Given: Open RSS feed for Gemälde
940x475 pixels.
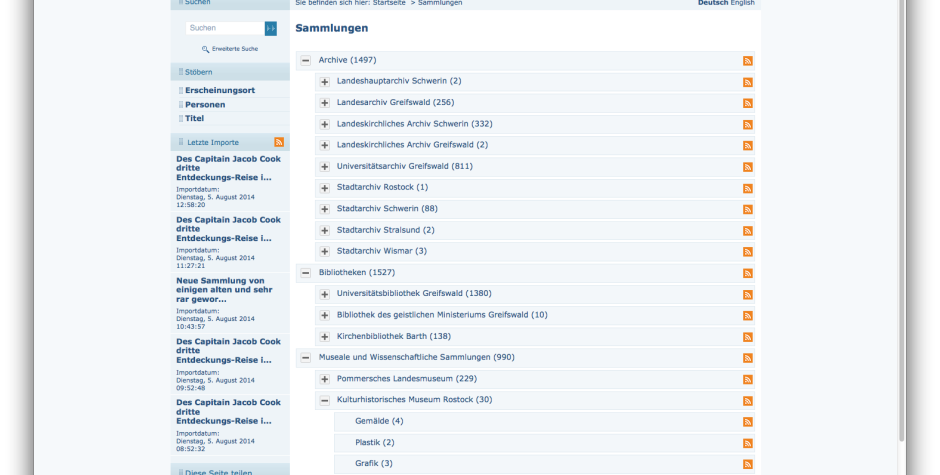Looking at the screenshot, I should coord(748,422).
